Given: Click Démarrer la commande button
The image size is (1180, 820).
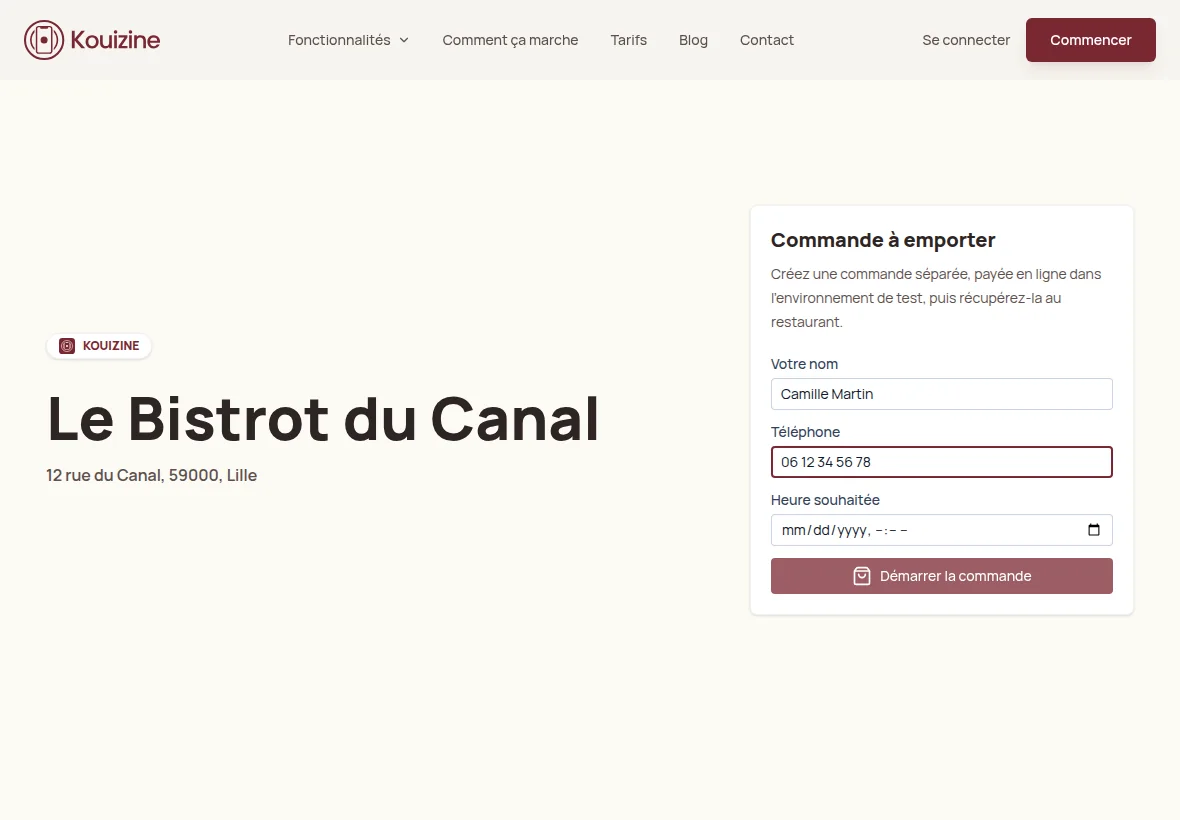Looking at the screenshot, I should point(941,576).
